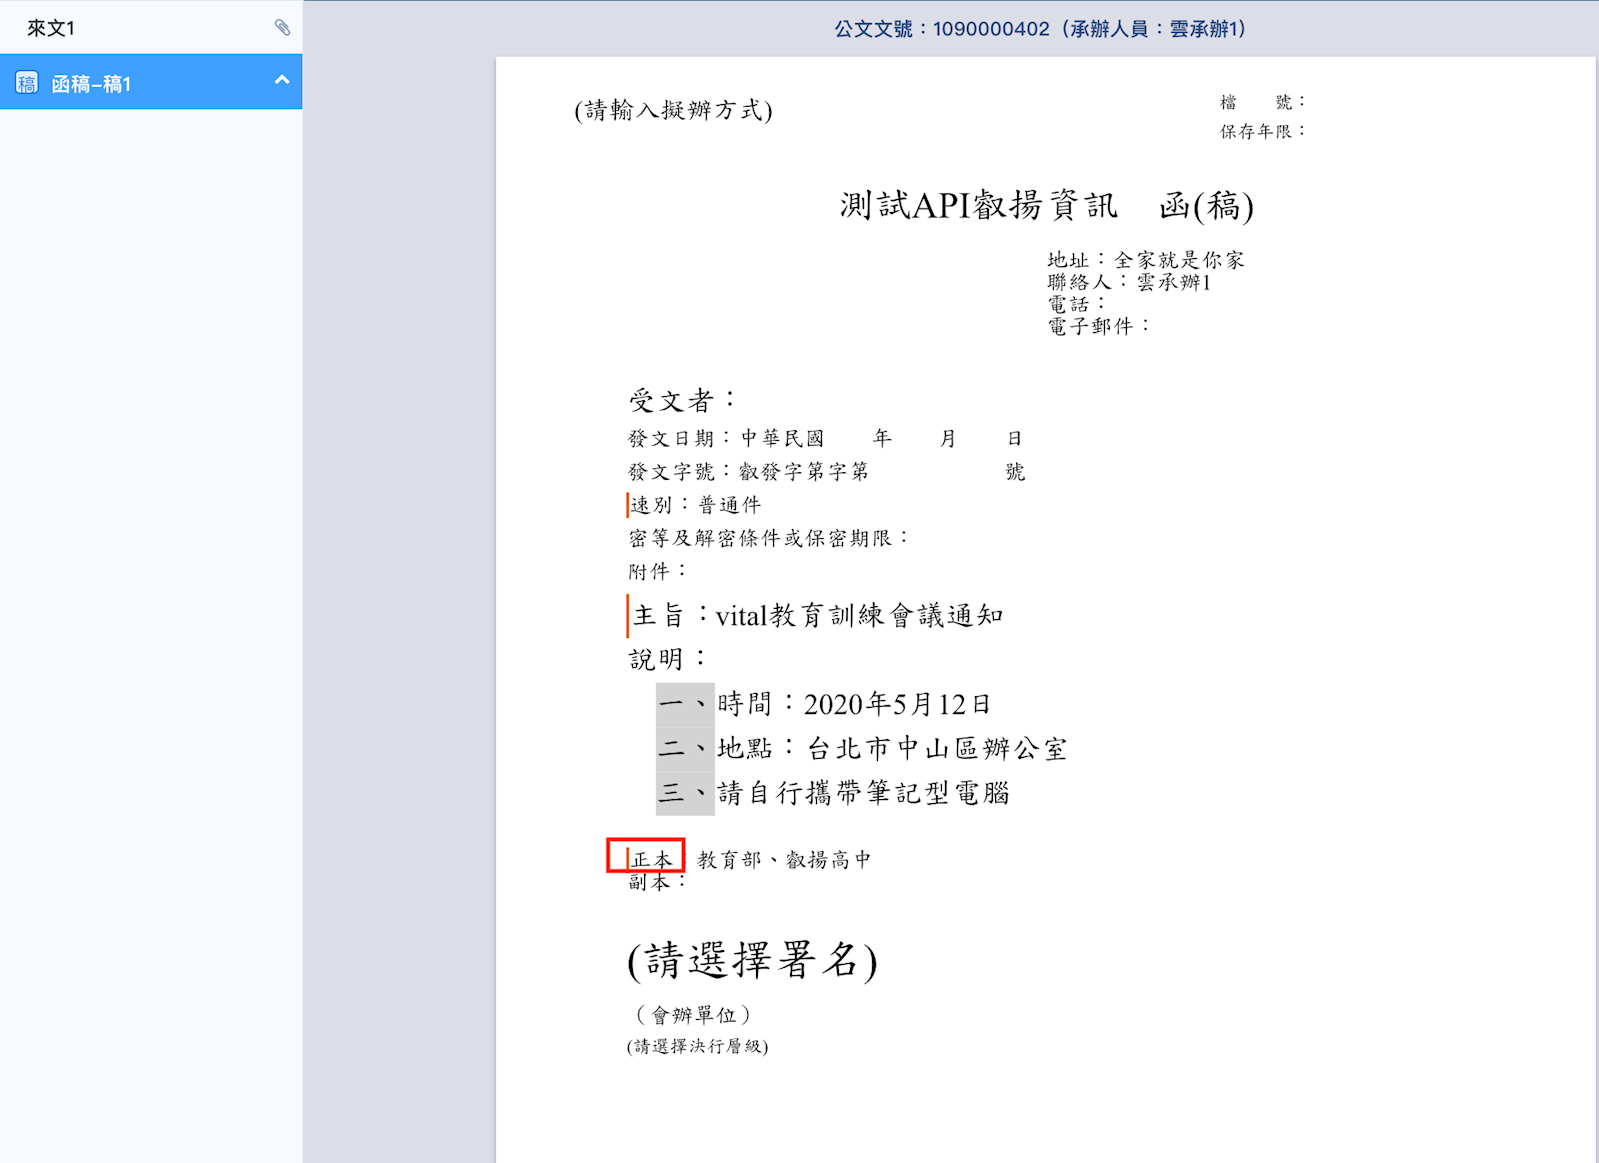The width and height of the screenshot is (1599, 1163).
Task: Click the 主旨 text vital教育訓練會議通知
Action: [x=858, y=616]
